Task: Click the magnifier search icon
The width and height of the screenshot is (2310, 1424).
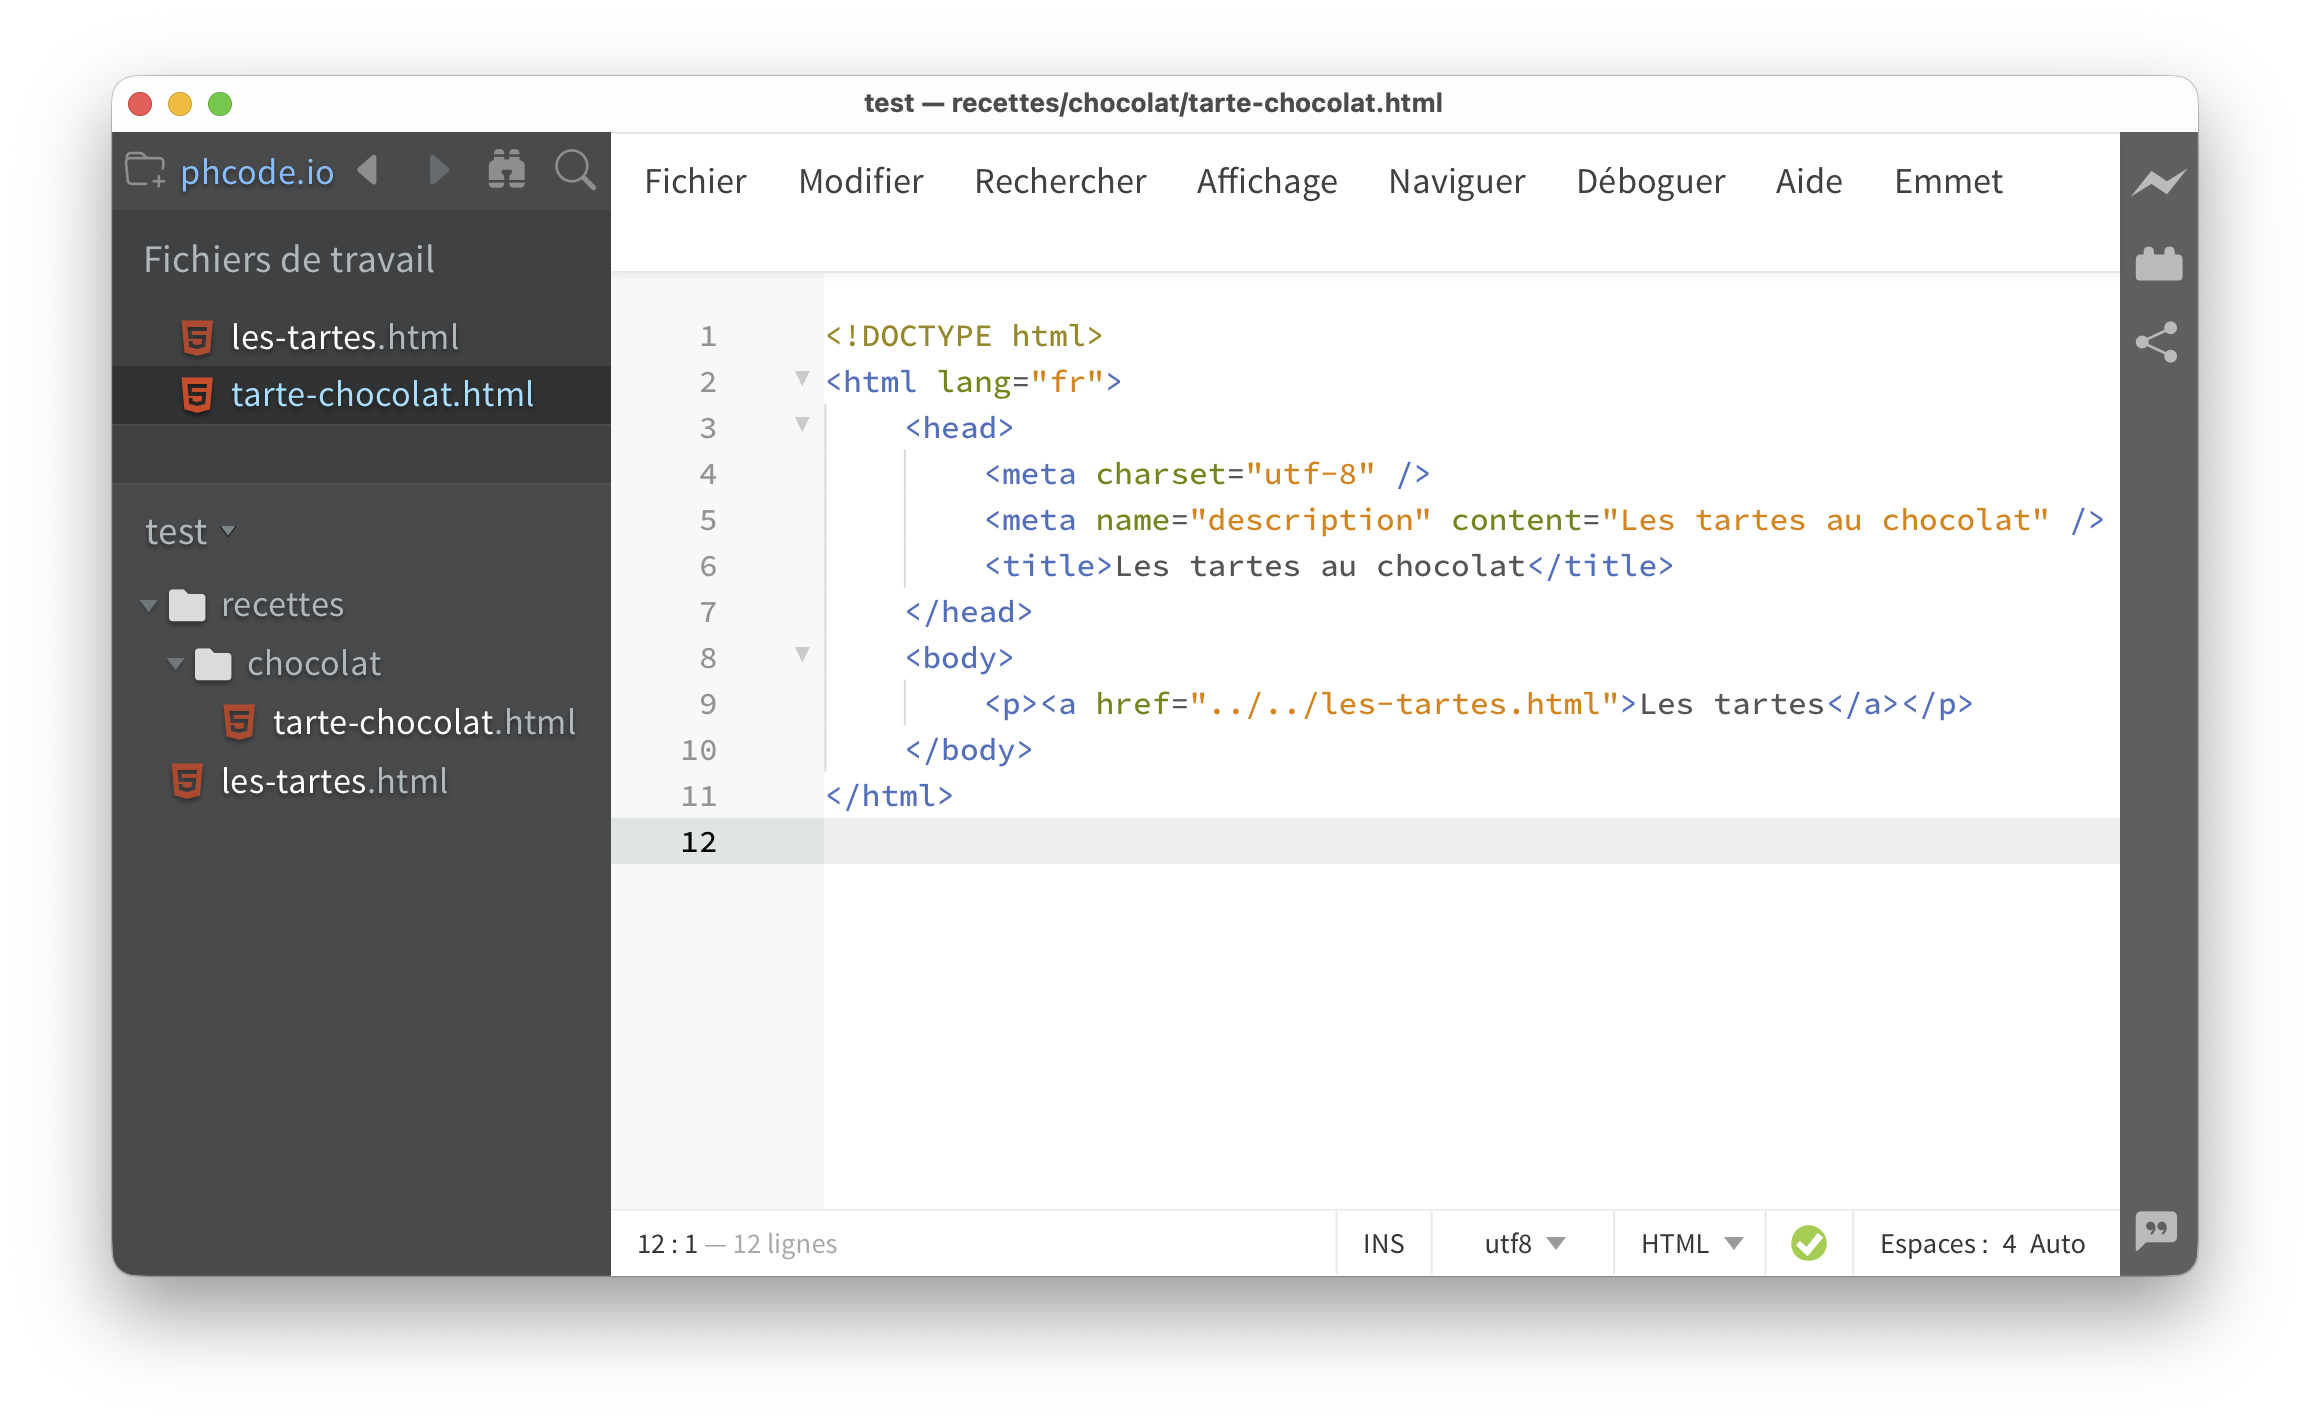Action: (574, 171)
